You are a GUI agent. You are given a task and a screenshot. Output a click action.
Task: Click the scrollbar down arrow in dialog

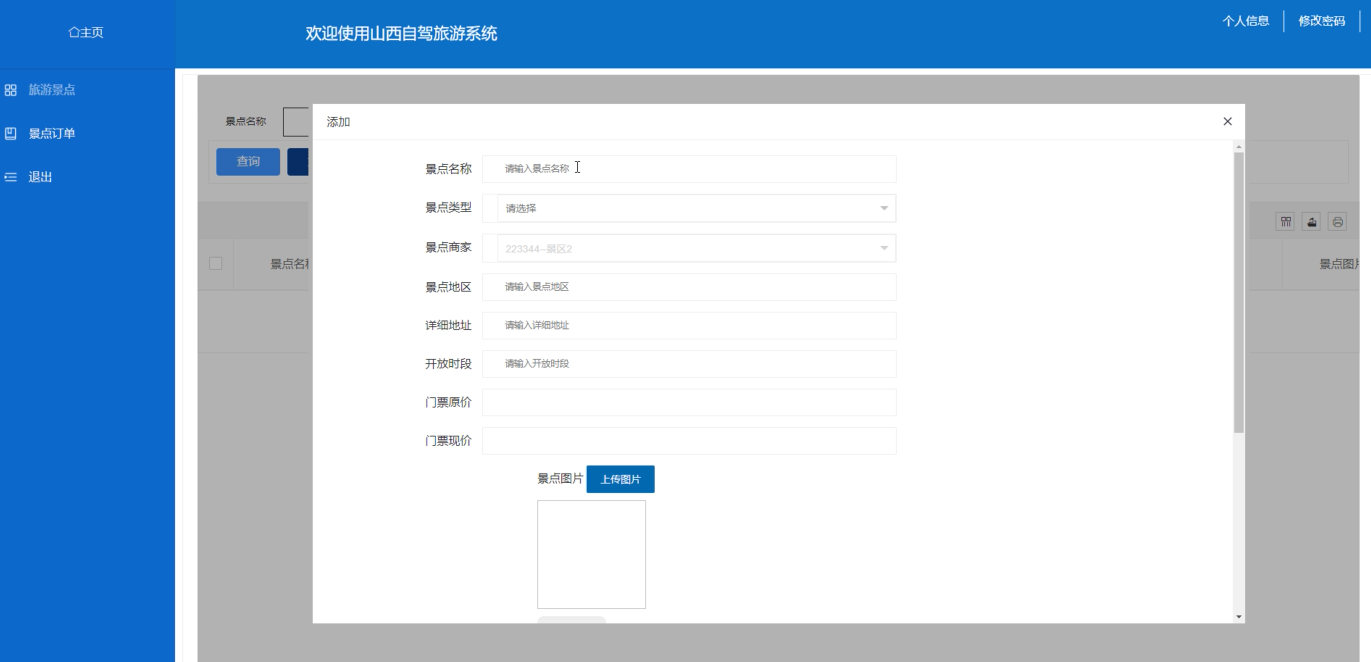1239,617
